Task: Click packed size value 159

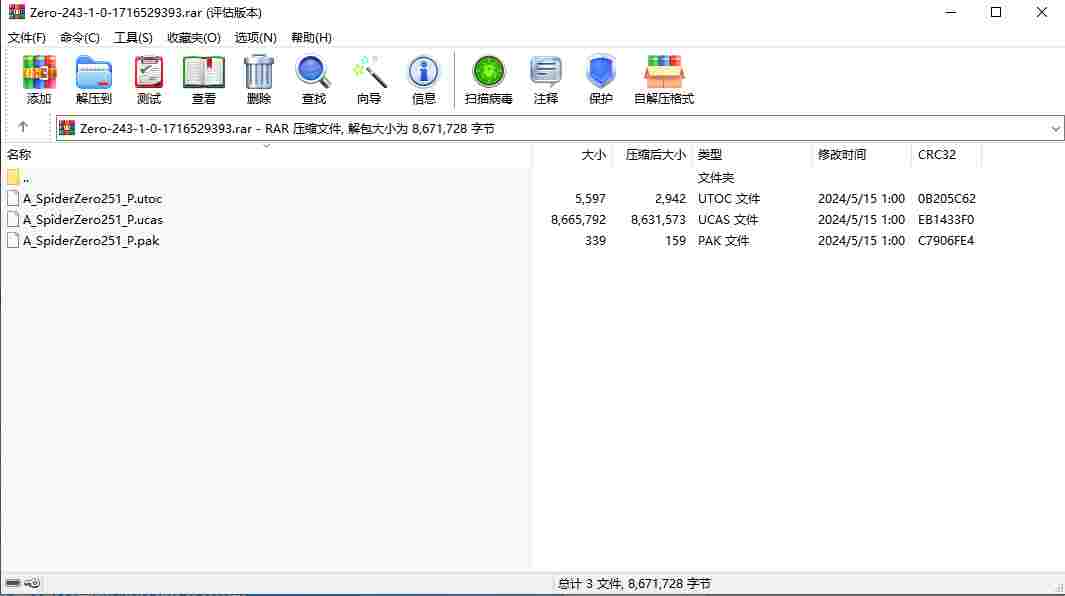Action: click(675, 241)
